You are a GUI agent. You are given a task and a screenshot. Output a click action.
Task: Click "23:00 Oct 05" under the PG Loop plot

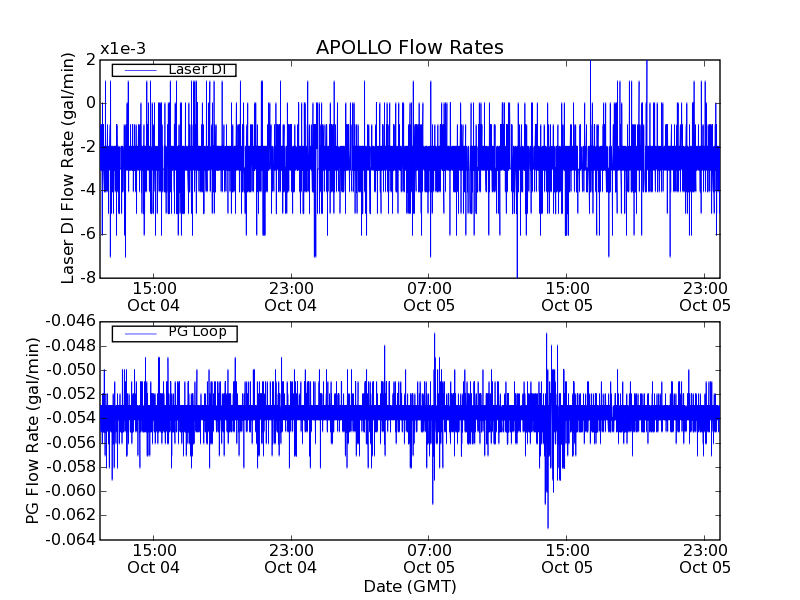tap(705, 559)
